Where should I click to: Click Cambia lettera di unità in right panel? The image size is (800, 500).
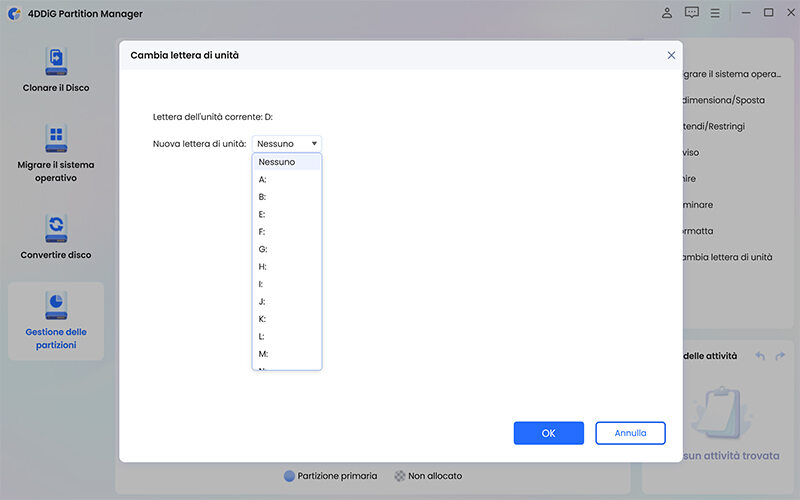pyautogui.click(x=728, y=257)
